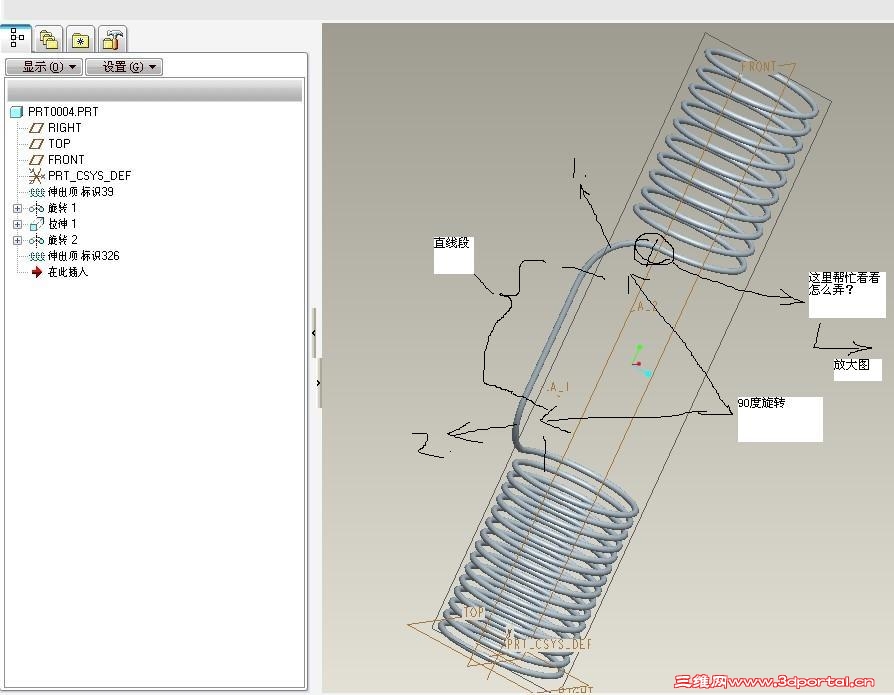Image resolution: width=894 pixels, height=695 pixels.
Task: Open the 设置(G) dropdown menu
Action: coord(124,67)
